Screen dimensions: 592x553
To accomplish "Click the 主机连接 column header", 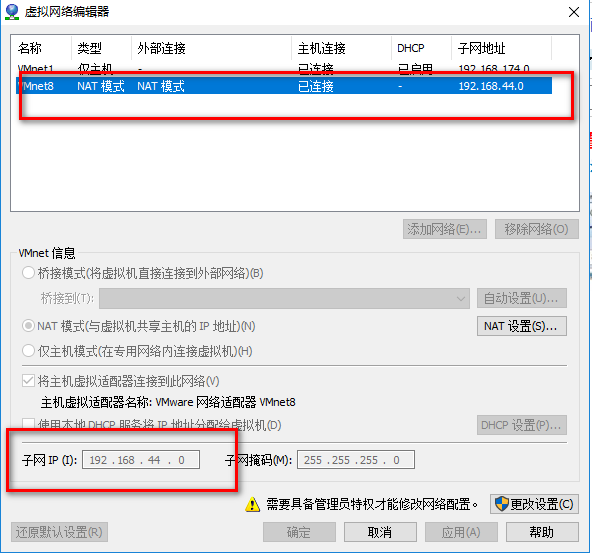I will [342, 48].
